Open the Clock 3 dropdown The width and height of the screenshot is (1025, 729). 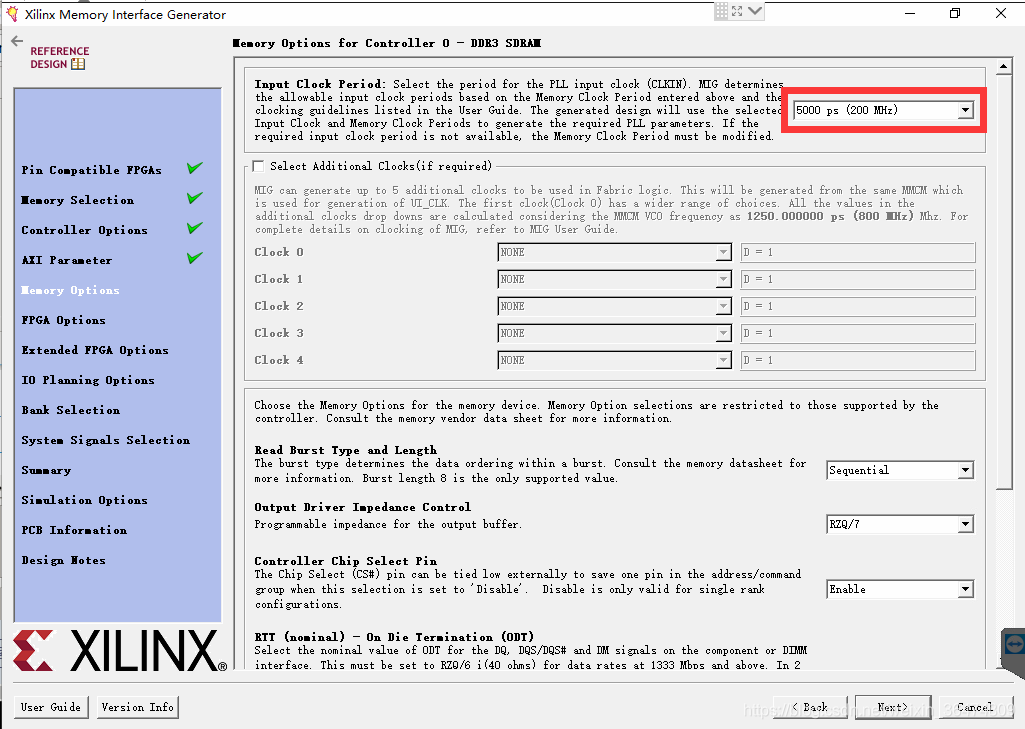[614, 333]
